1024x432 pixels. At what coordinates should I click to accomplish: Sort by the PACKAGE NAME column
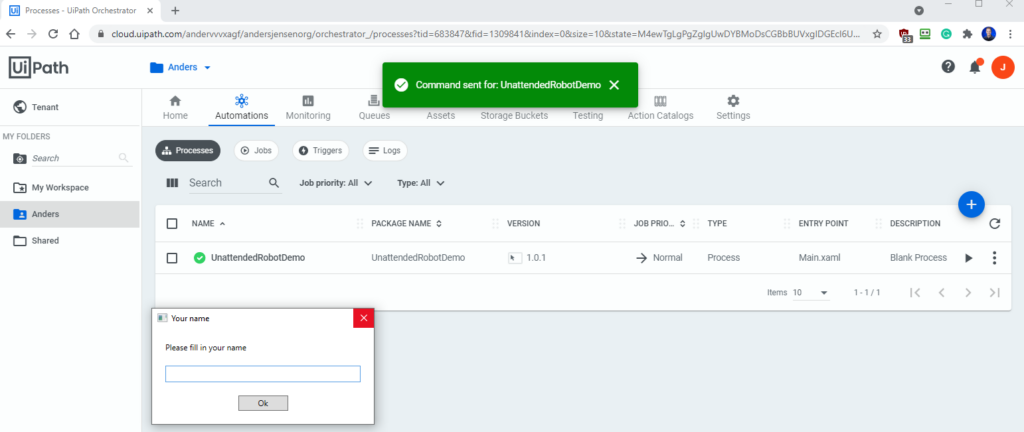point(406,224)
